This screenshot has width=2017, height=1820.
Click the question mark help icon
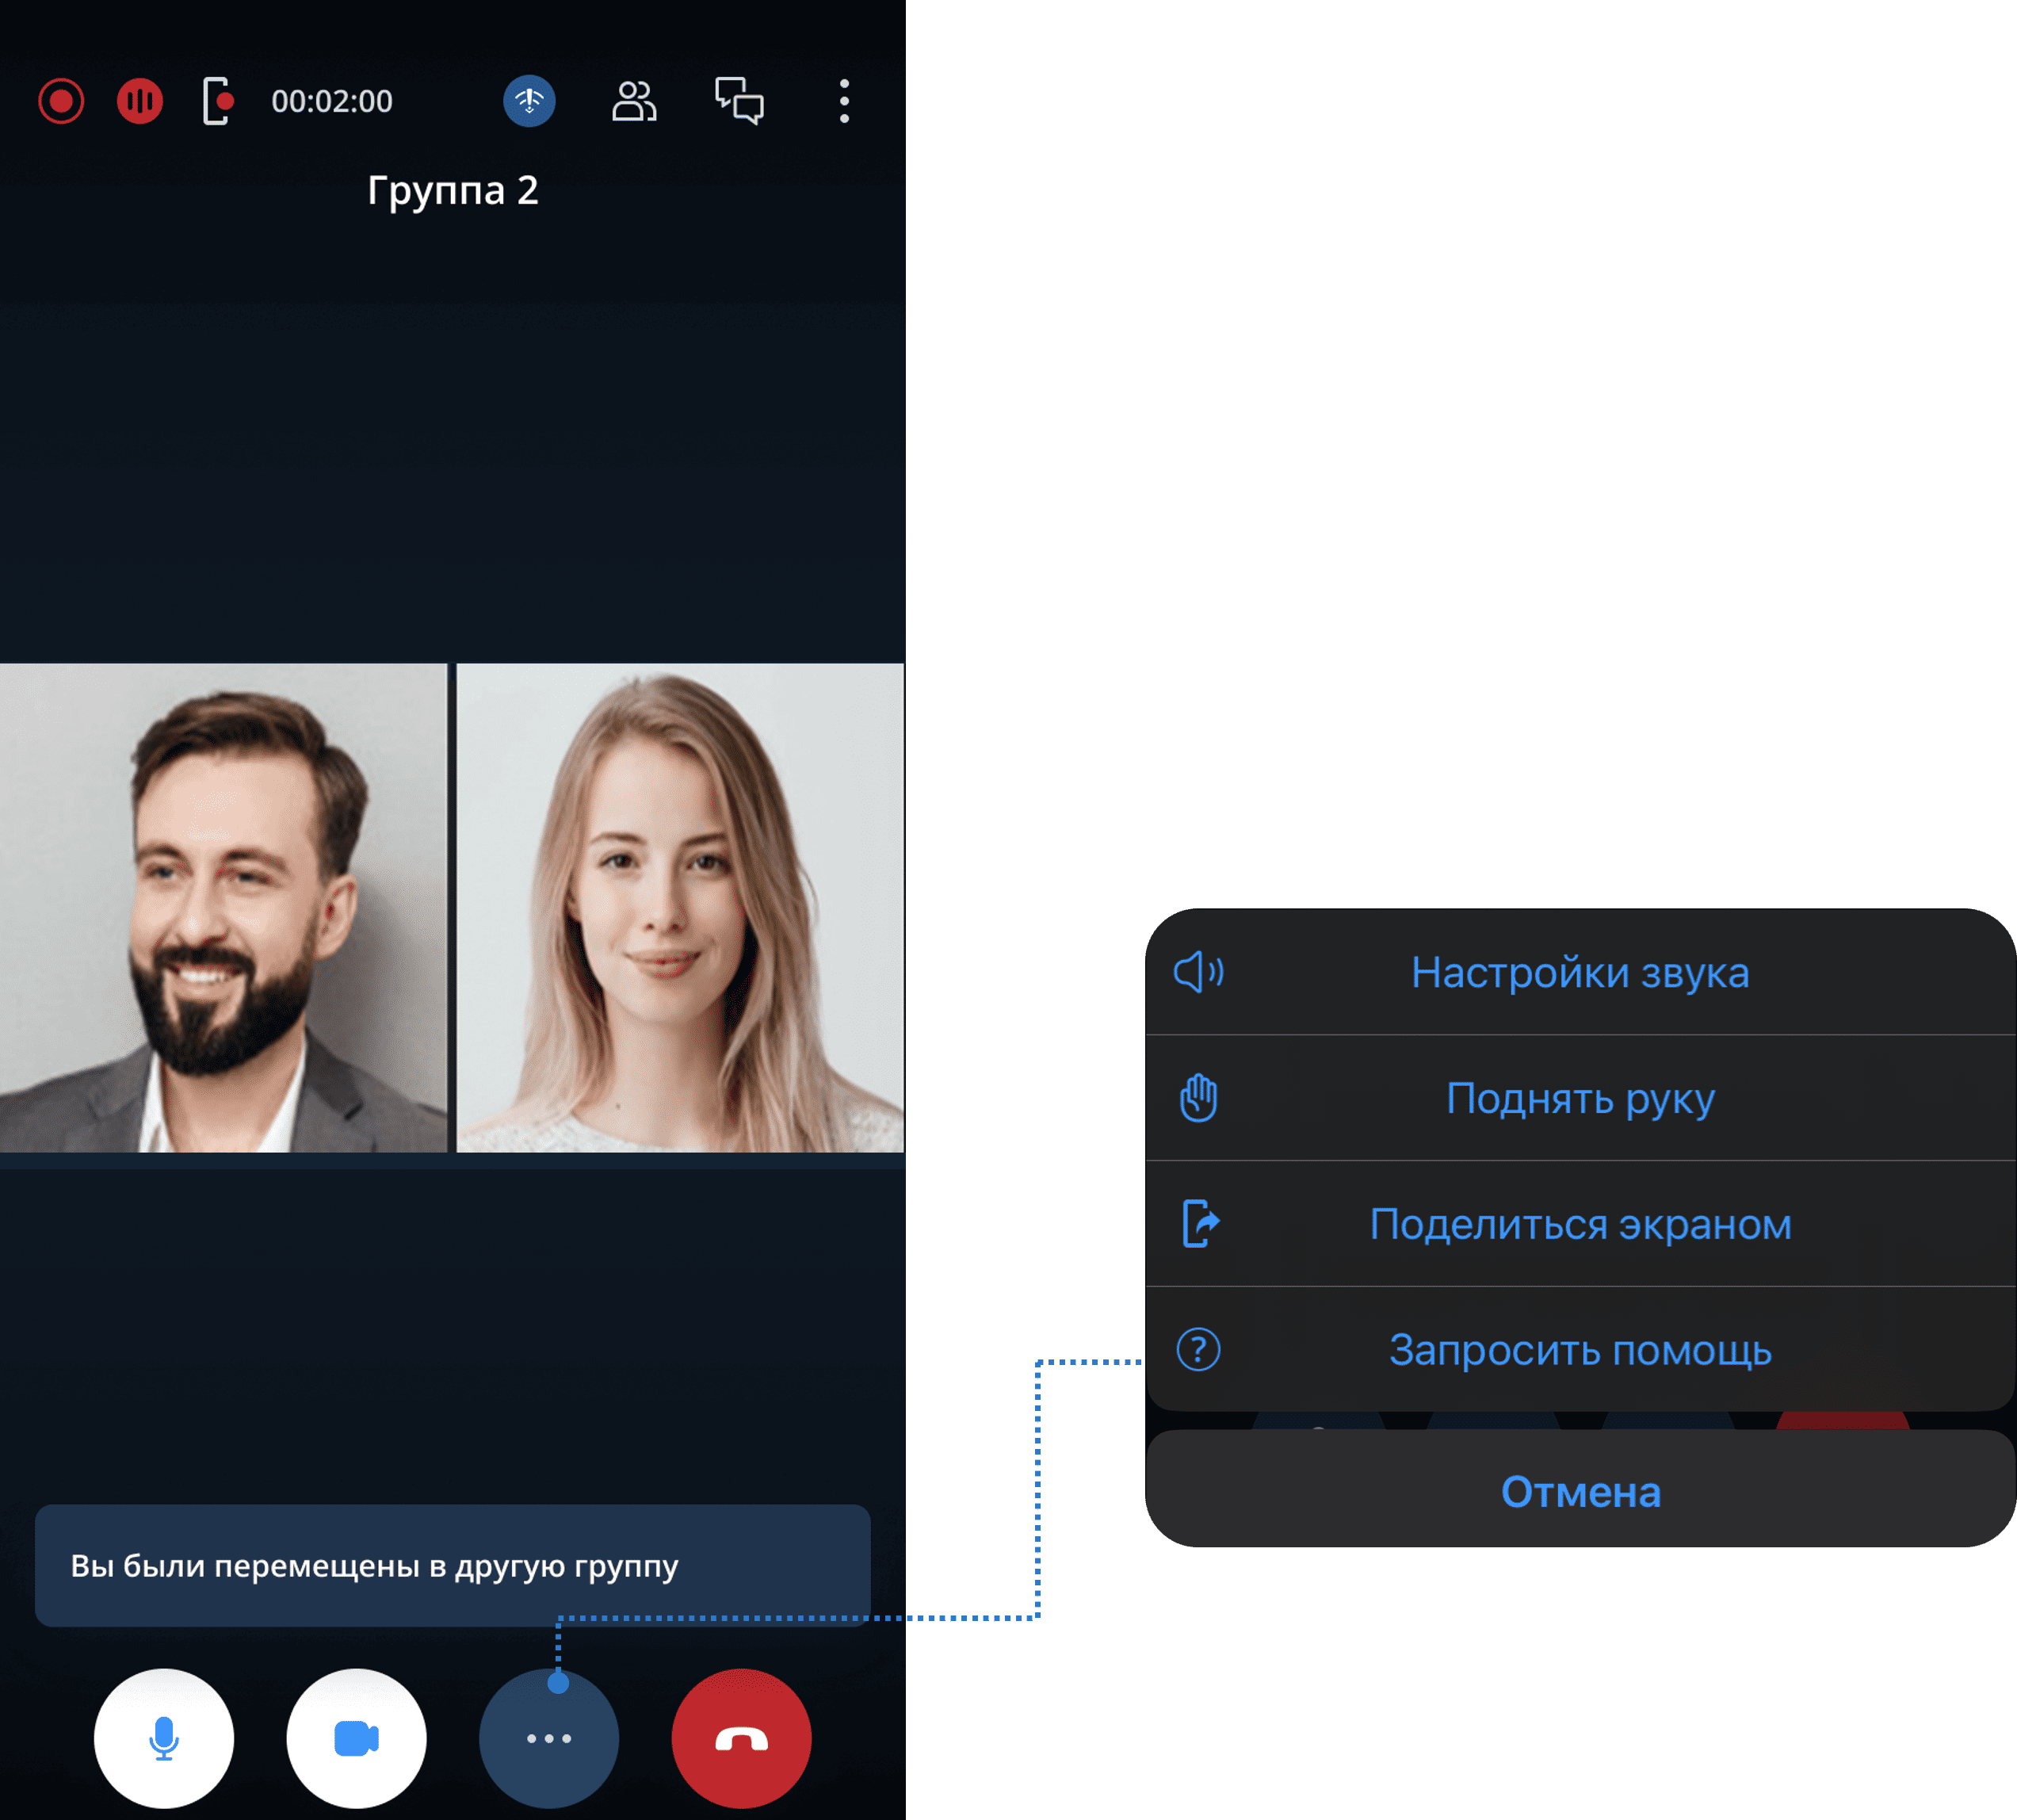point(1198,1350)
